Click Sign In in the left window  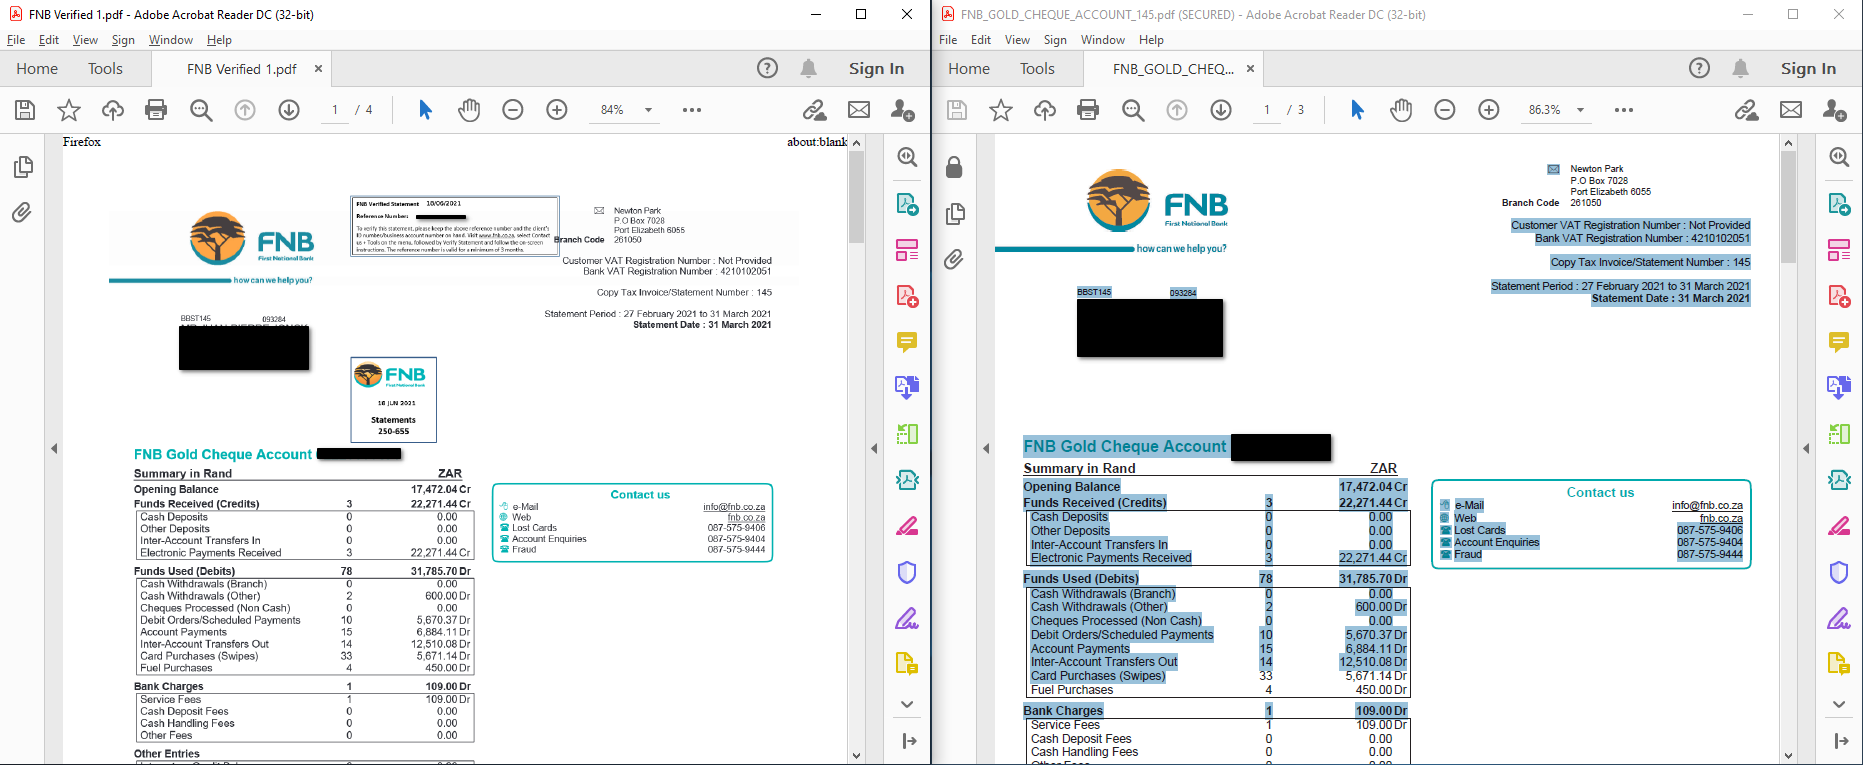(876, 68)
